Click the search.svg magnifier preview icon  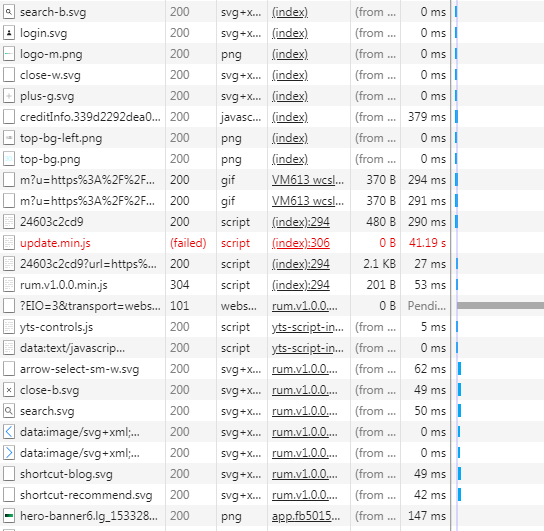click(9, 411)
